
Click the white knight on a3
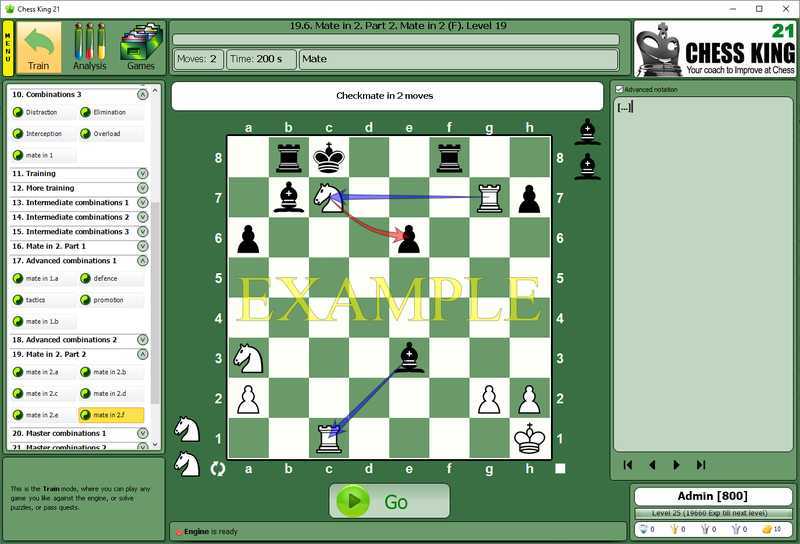pyautogui.click(x=248, y=358)
